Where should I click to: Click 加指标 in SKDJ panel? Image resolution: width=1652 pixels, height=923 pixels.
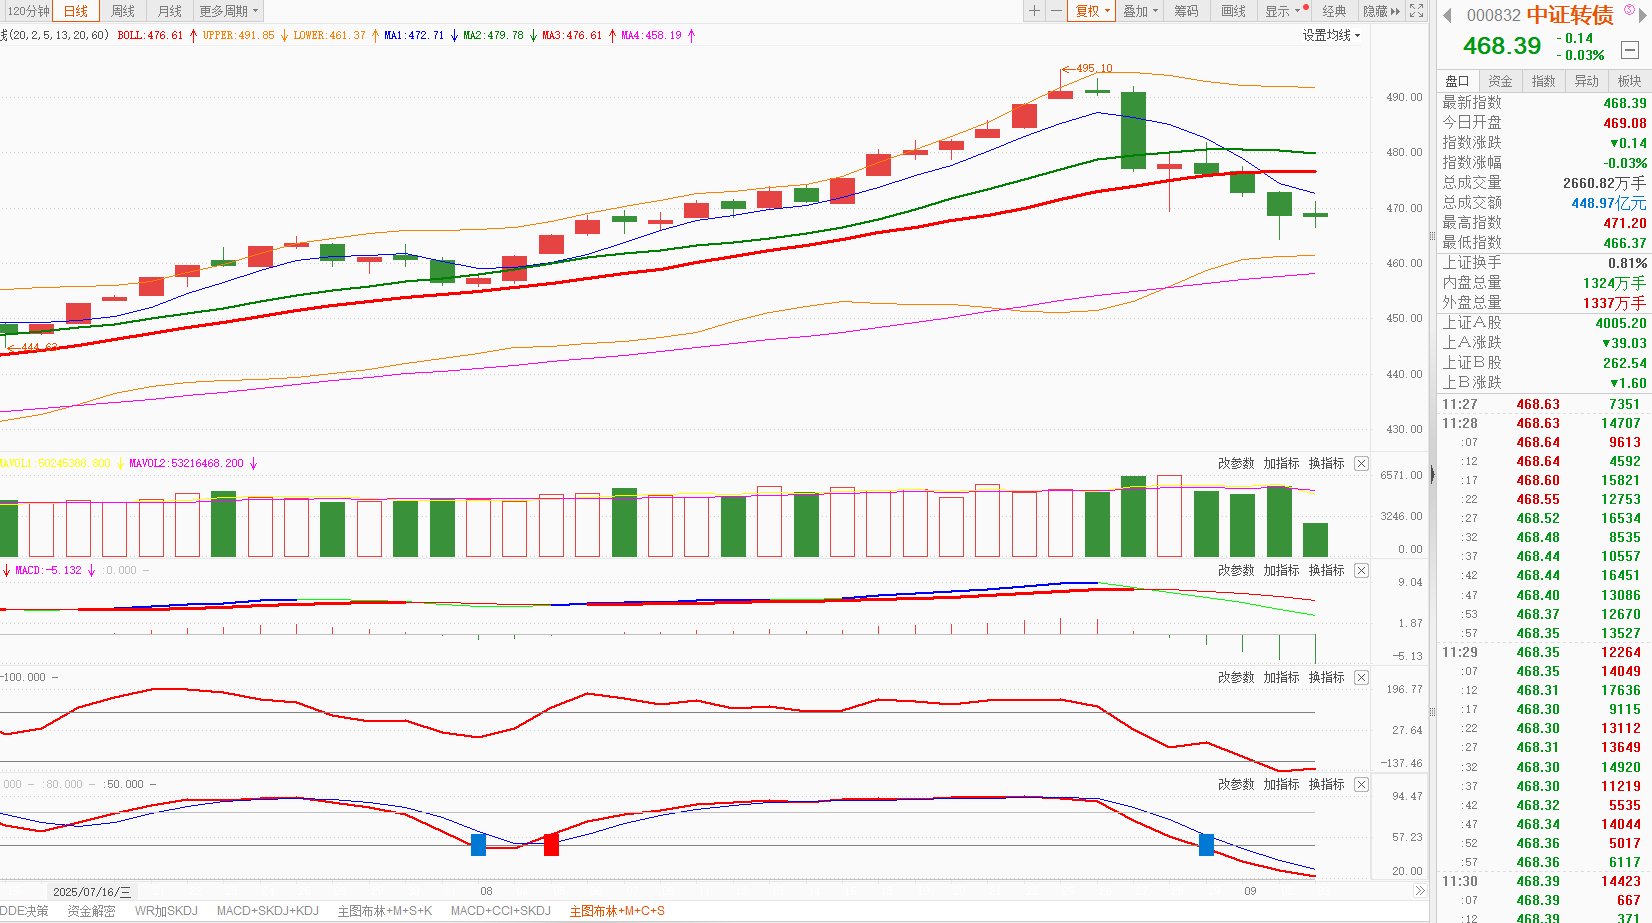coord(1281,784)
